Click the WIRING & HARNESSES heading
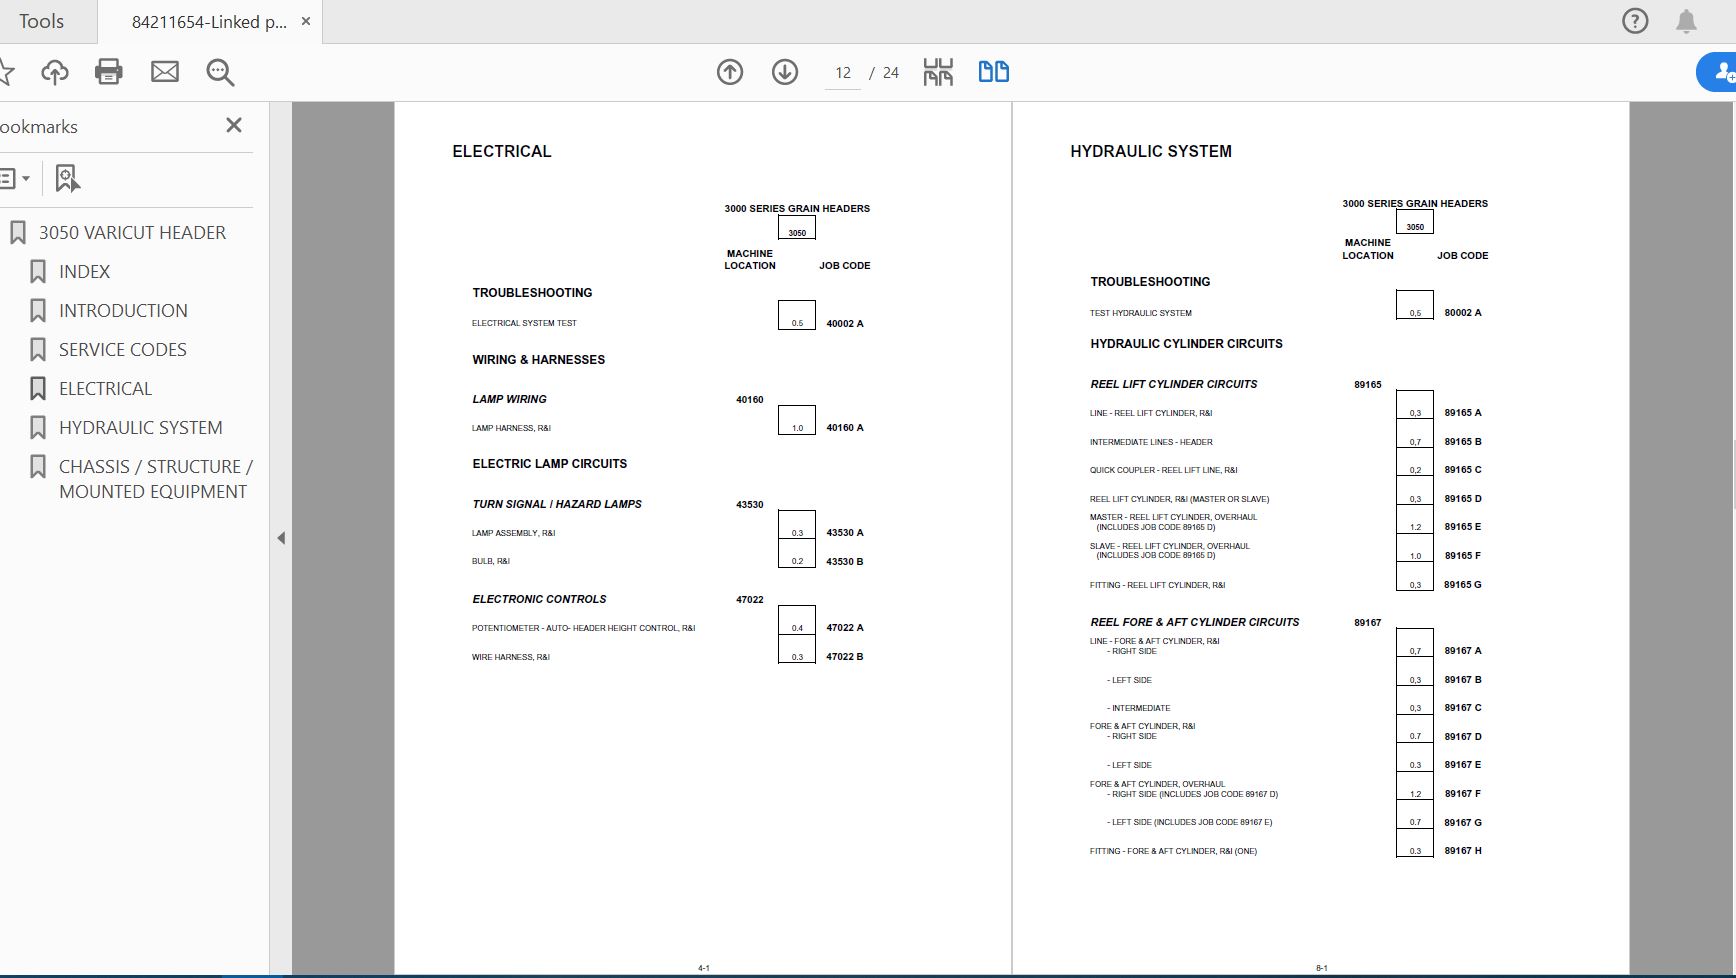This screenshot has height=978, width=1736. click(x=538, y=360)
